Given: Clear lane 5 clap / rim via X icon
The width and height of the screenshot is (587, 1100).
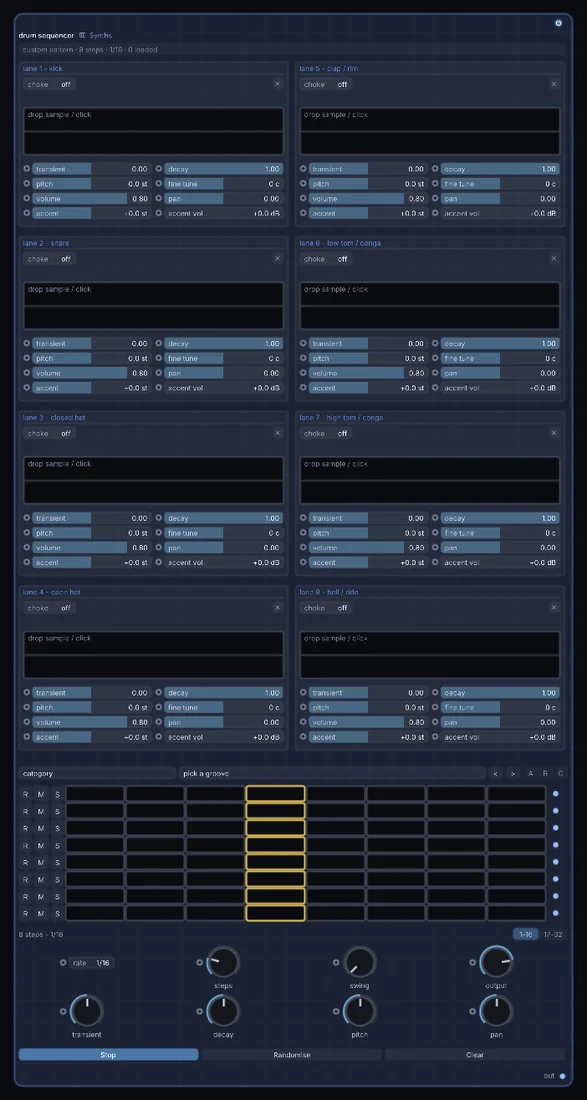Looking at the screenshot, I should click(554, 84).
